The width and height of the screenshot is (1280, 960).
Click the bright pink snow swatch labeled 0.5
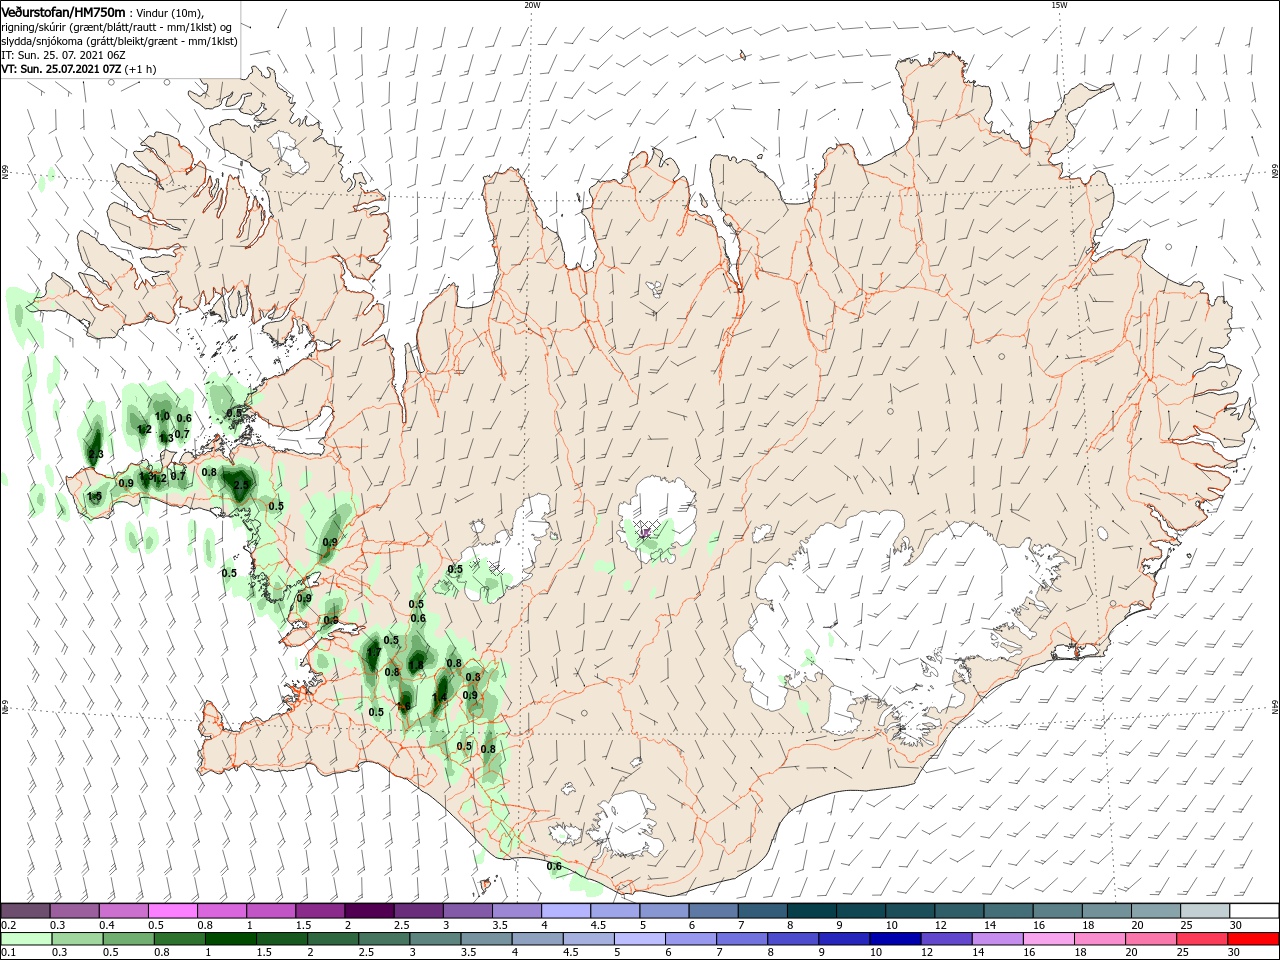click(x=173, y=911)
